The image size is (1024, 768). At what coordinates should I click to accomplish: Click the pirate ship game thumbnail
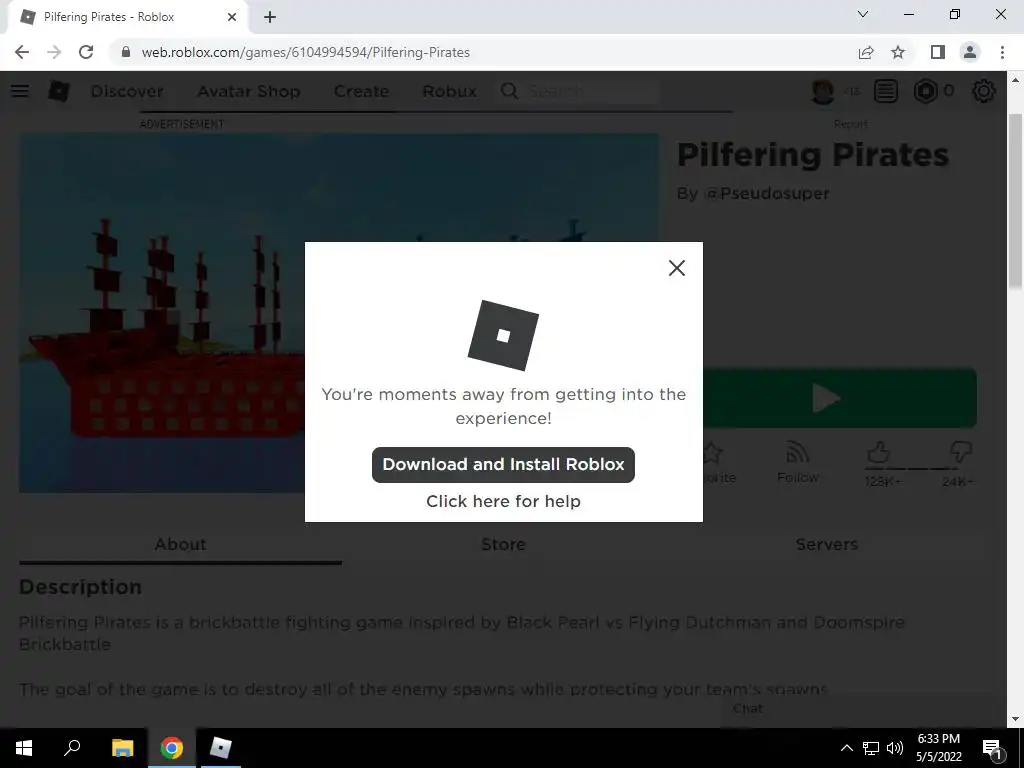tap(338, 313)
